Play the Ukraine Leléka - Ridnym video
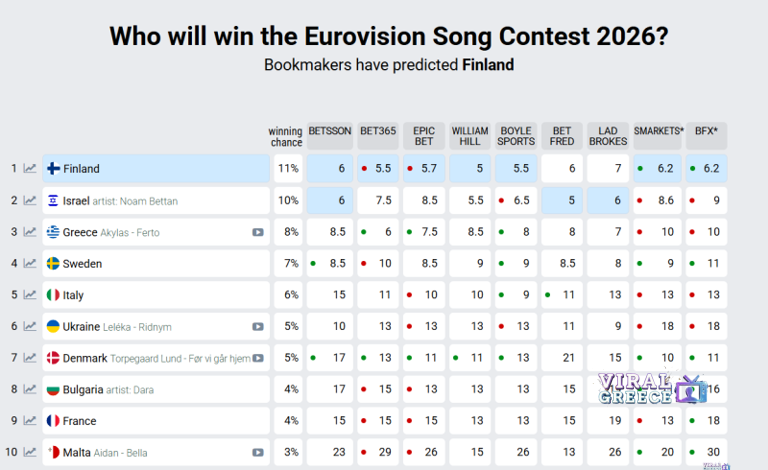768x470 pixels. 258,327
